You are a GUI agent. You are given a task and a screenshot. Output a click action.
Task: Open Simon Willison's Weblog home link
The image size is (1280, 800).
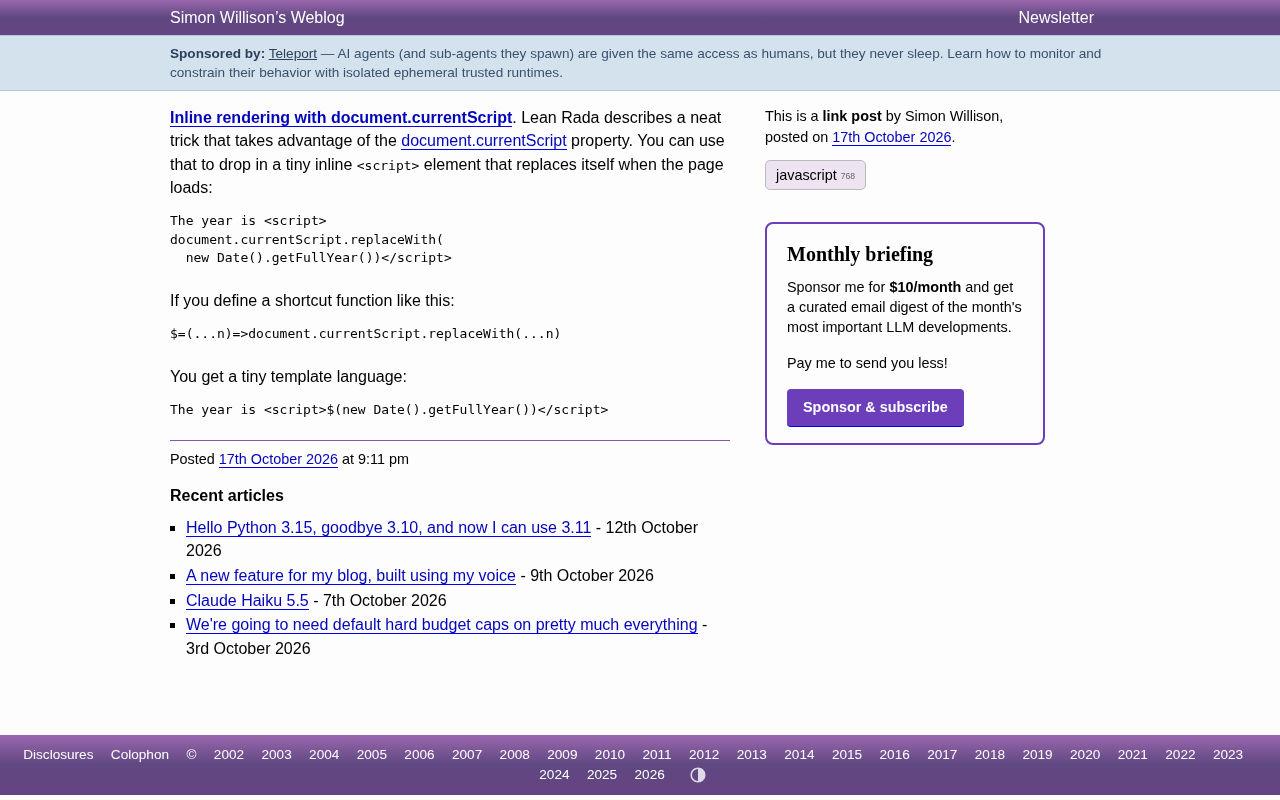tap(257, 17)
